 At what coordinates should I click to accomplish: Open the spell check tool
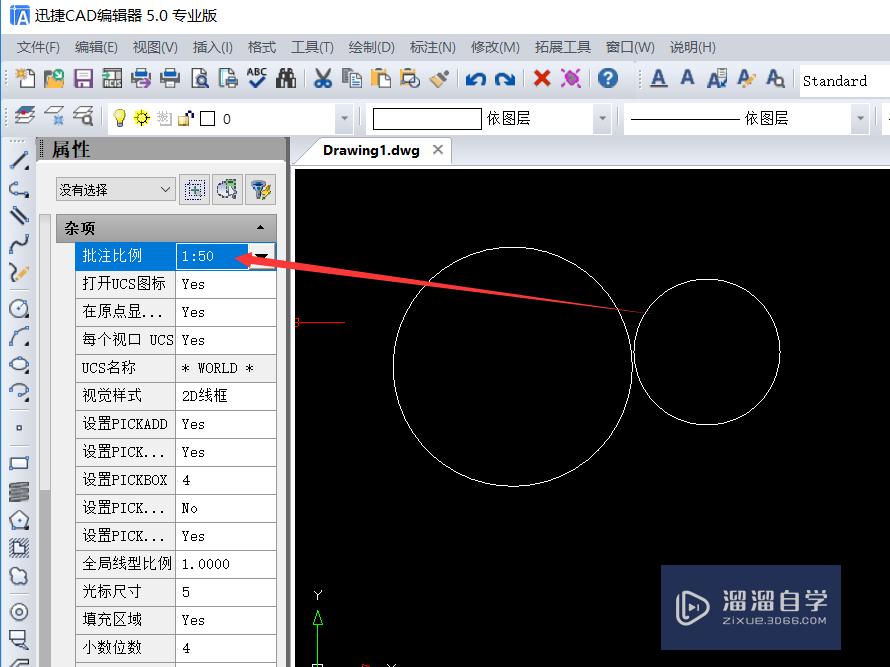coord(256,78)
